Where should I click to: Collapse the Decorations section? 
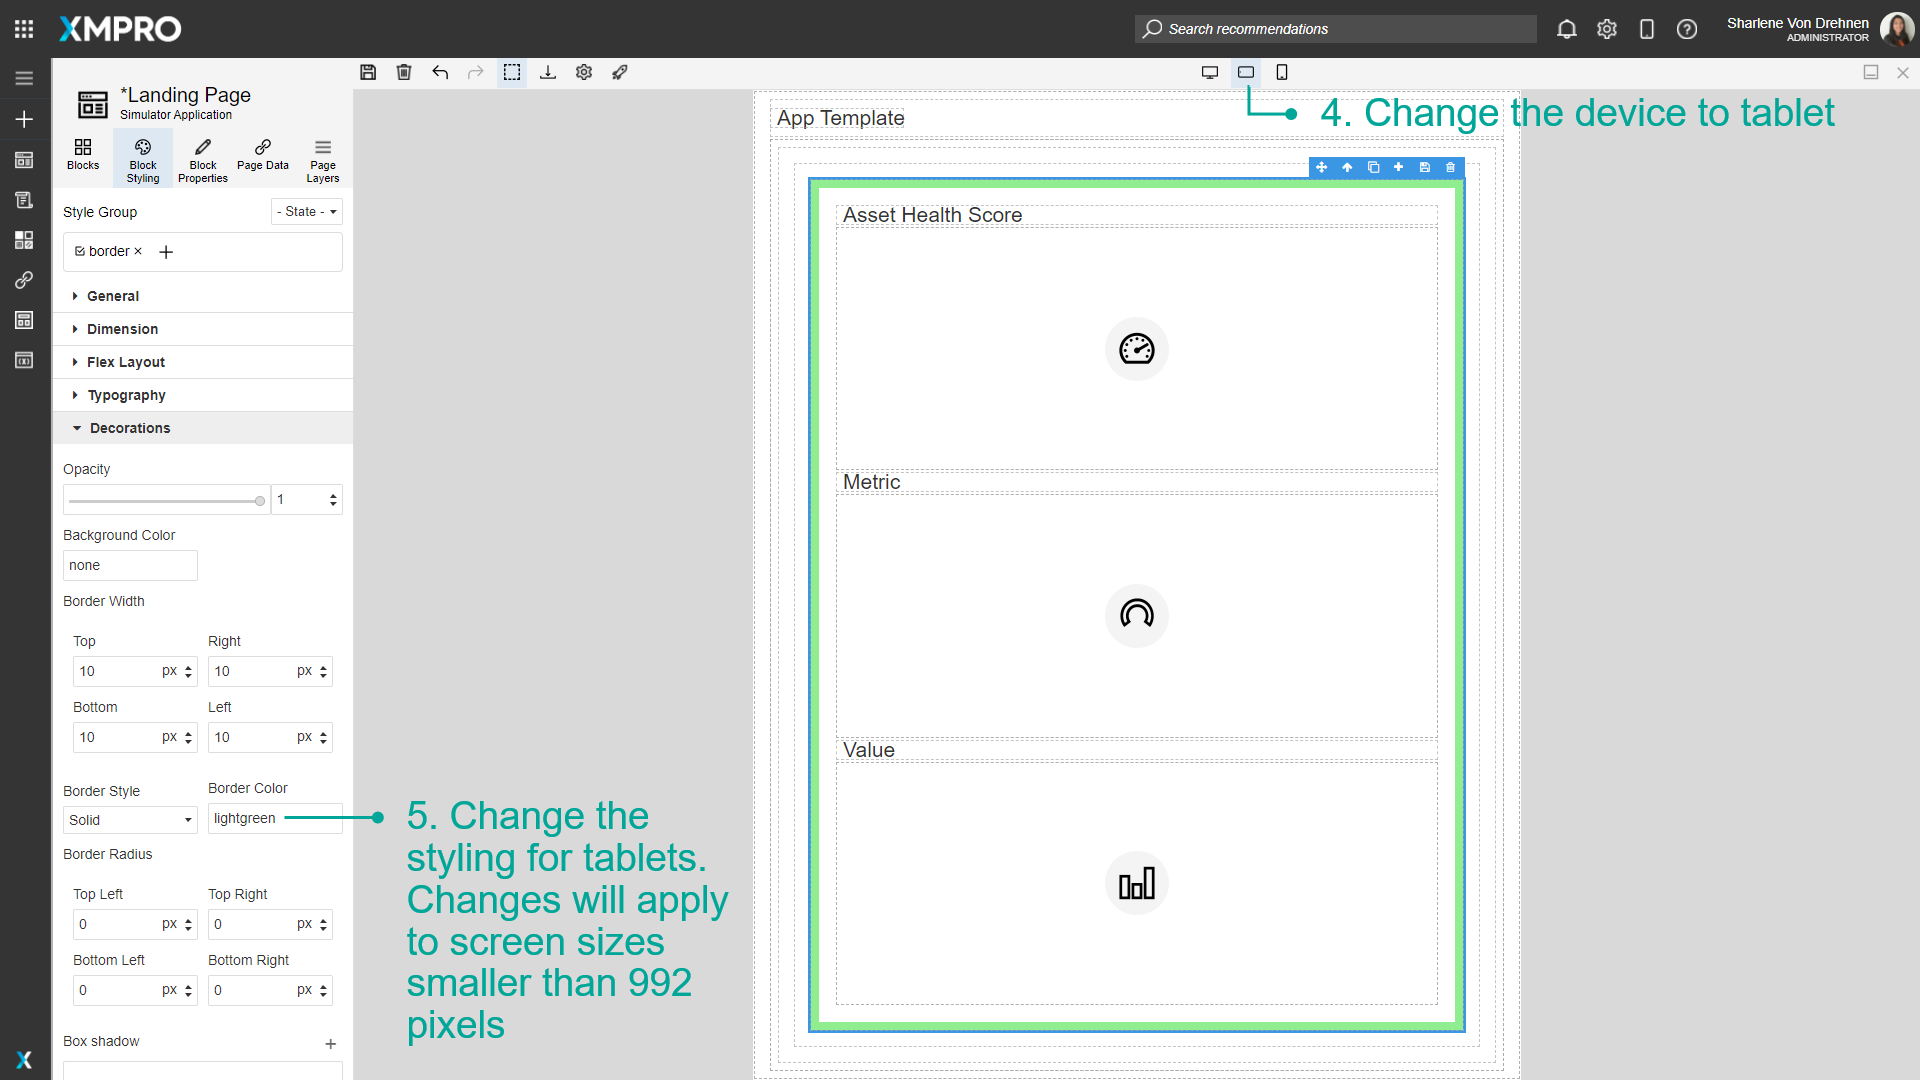(129, 428)
